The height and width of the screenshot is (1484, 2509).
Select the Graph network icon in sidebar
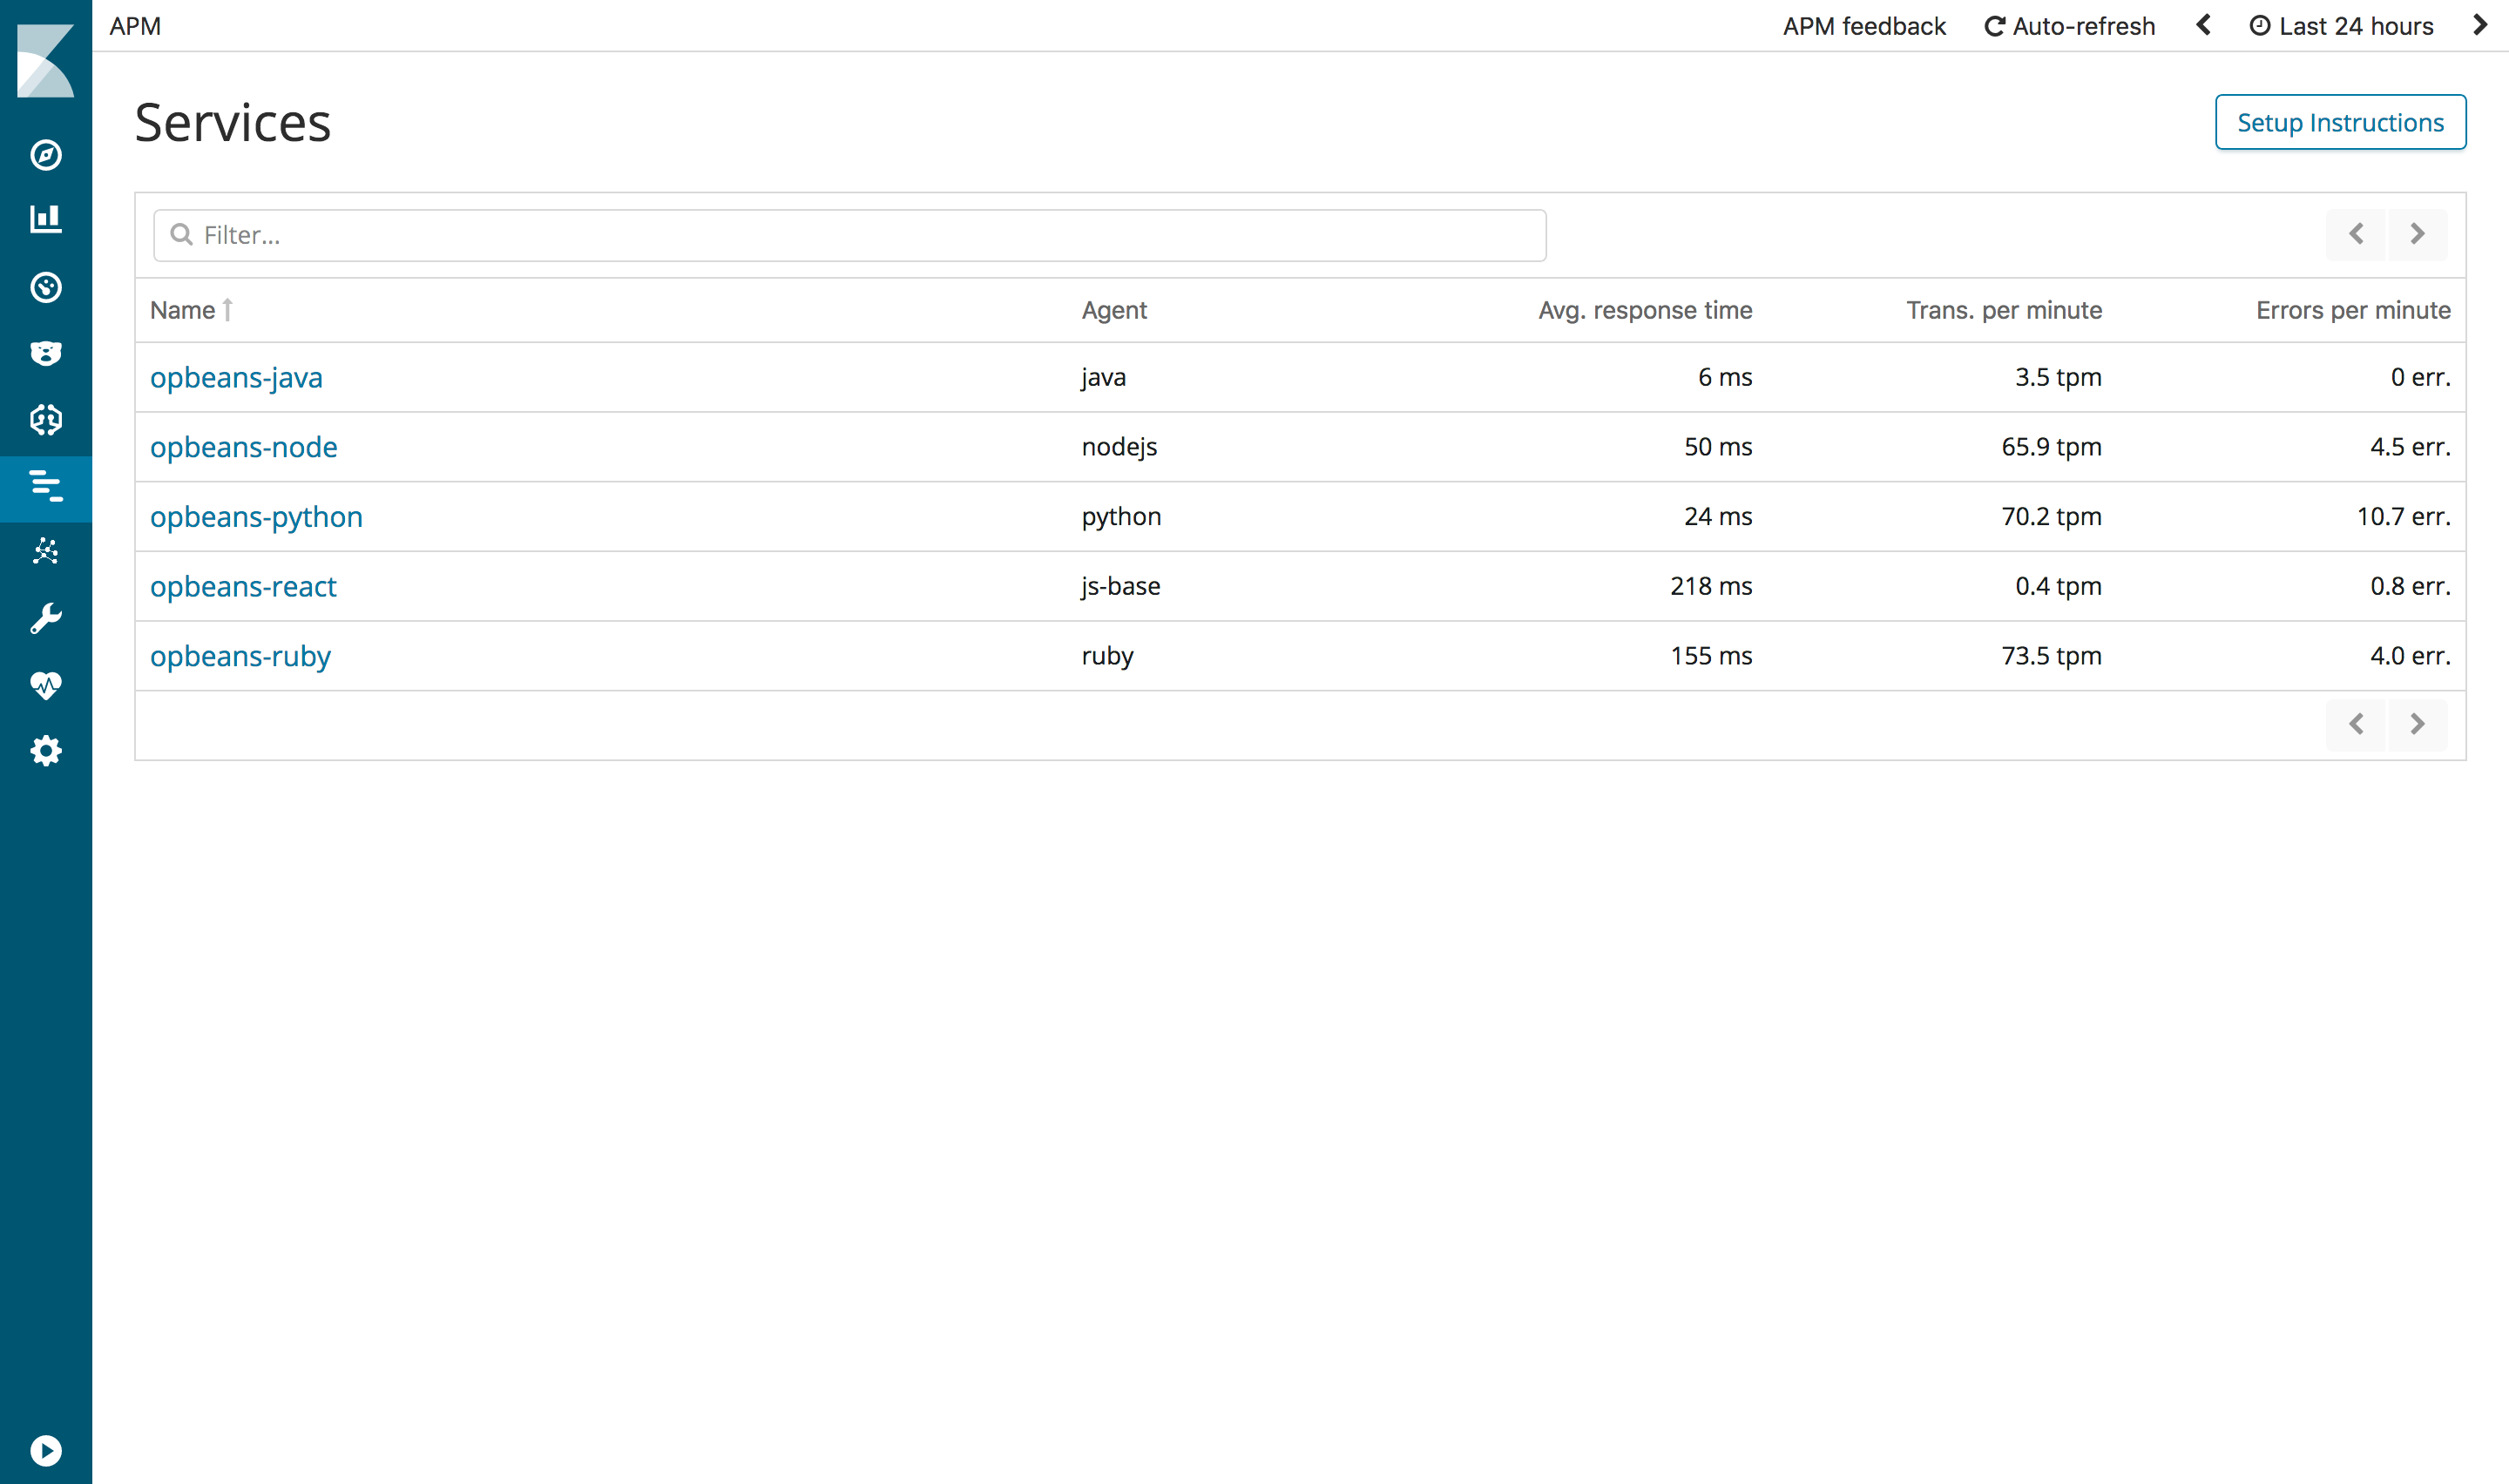(46, 551)
